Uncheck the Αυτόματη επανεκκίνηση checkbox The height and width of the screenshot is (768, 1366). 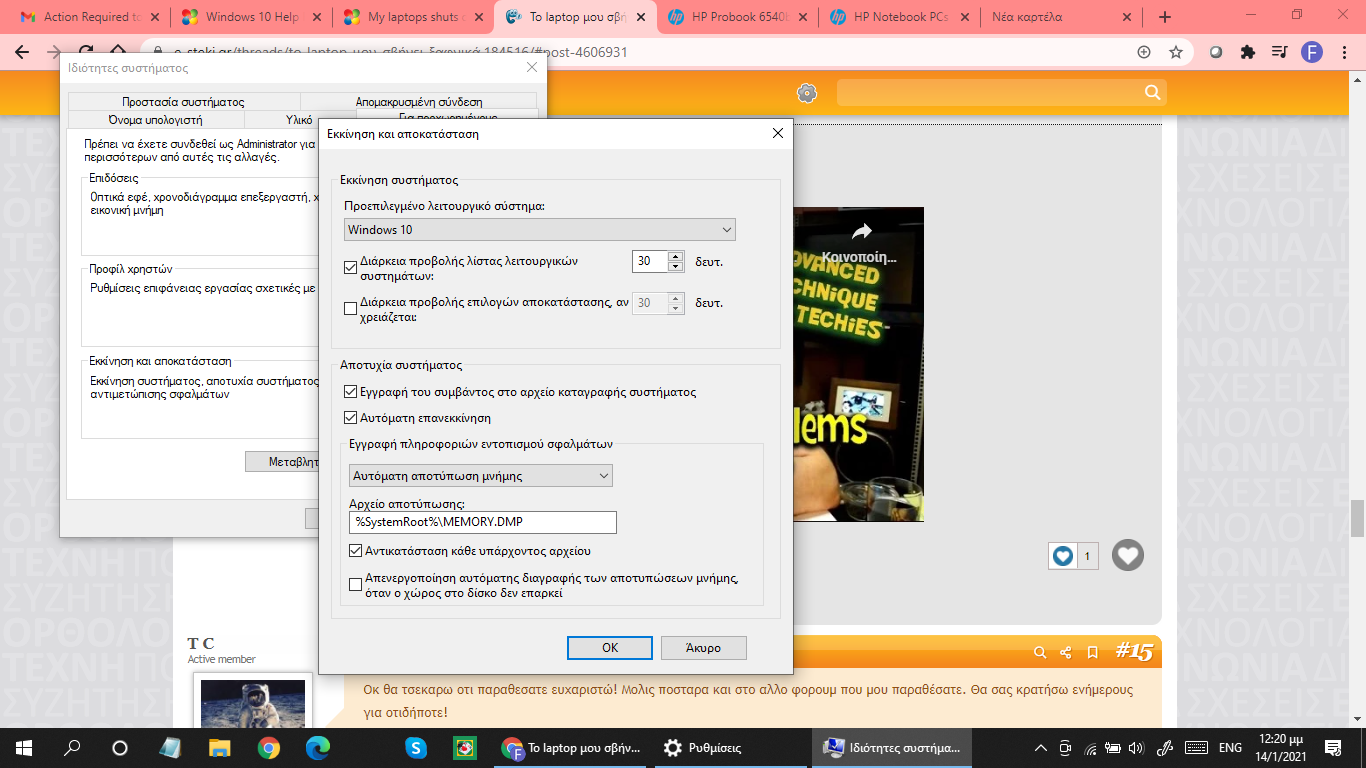tap(350, 418)
